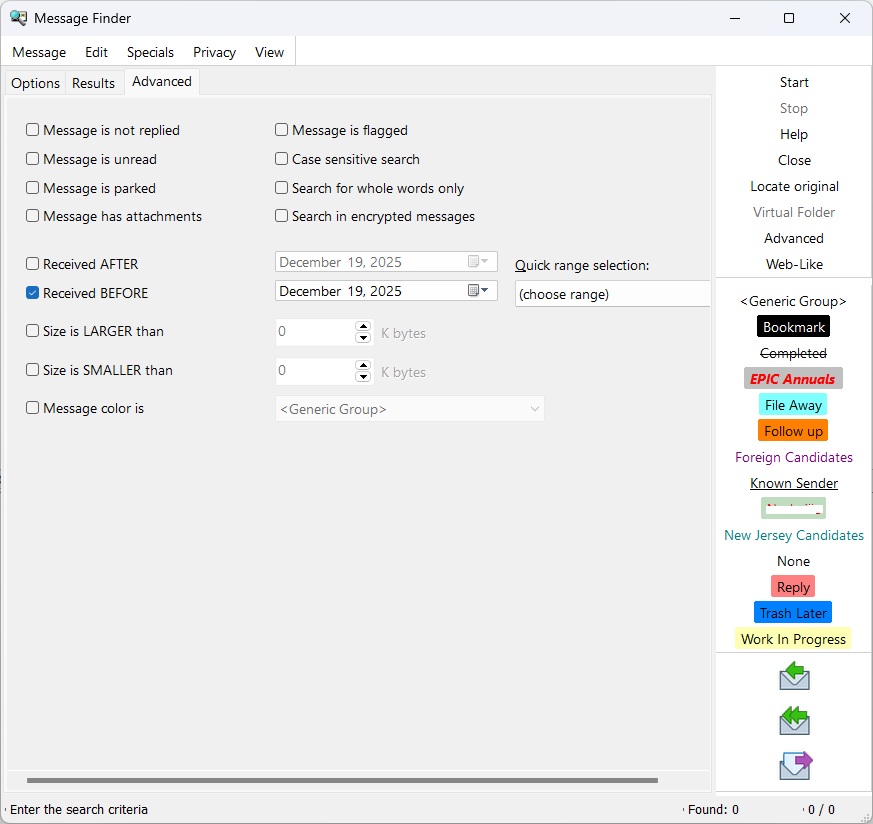Click the Message Finder app icon
This screenshot has width=873, height=824.
(x=18, y=18)
